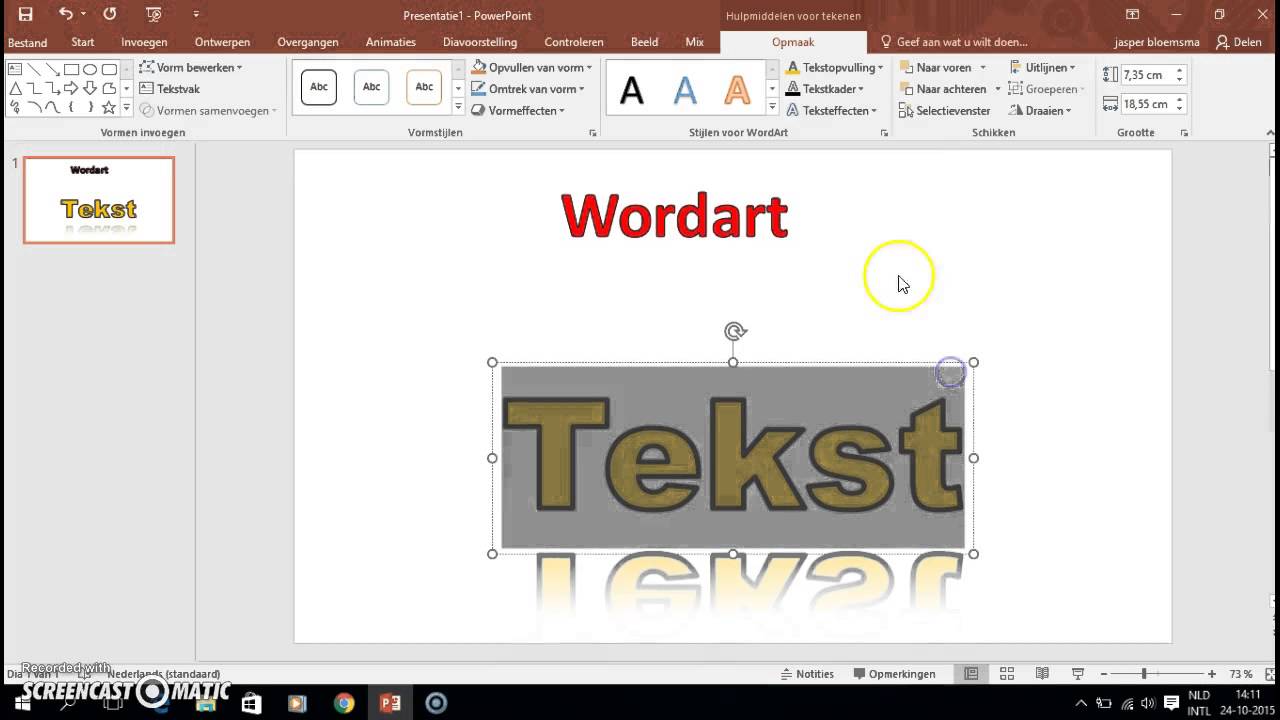Viewport: 1280px width, 720px height.
Task: Open the quick access toolbar customize arrow
Action: tap(196, 14)
